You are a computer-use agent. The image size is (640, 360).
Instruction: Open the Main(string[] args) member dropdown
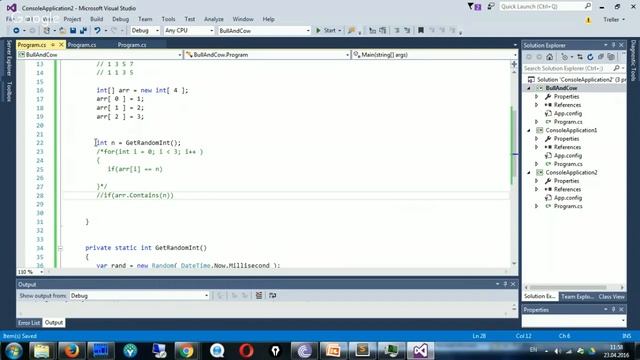435,55
